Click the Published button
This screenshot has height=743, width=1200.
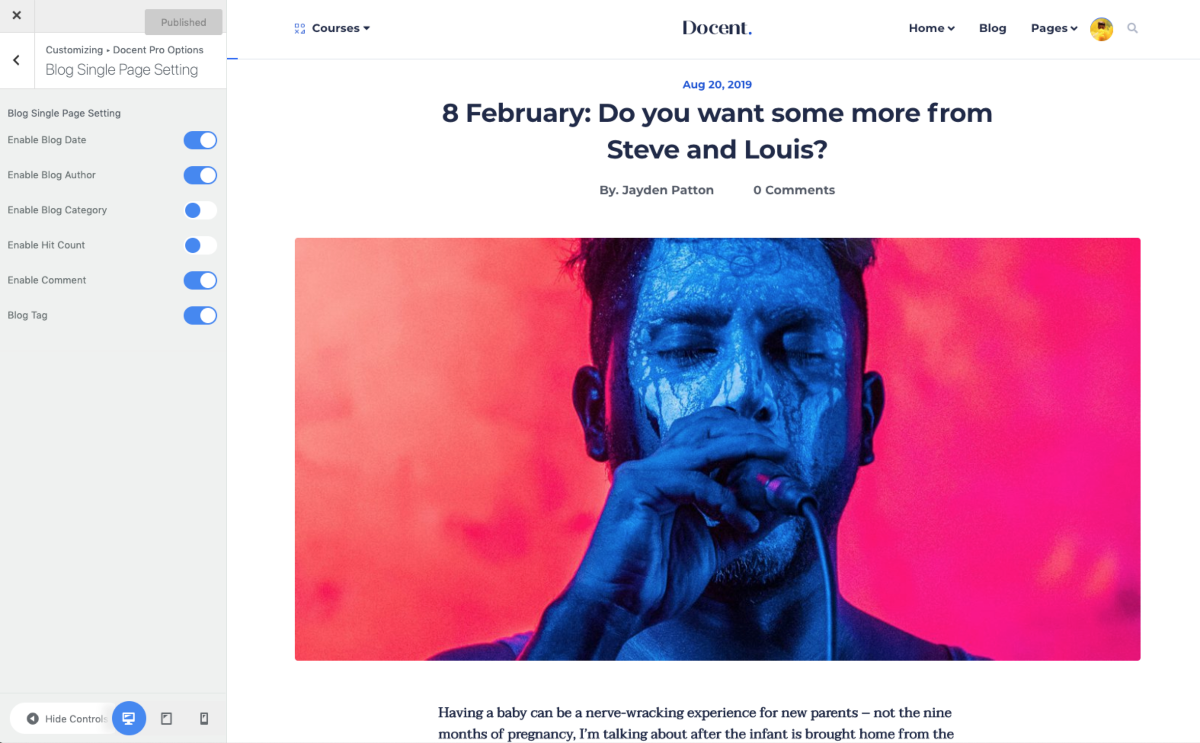(184, 22)
